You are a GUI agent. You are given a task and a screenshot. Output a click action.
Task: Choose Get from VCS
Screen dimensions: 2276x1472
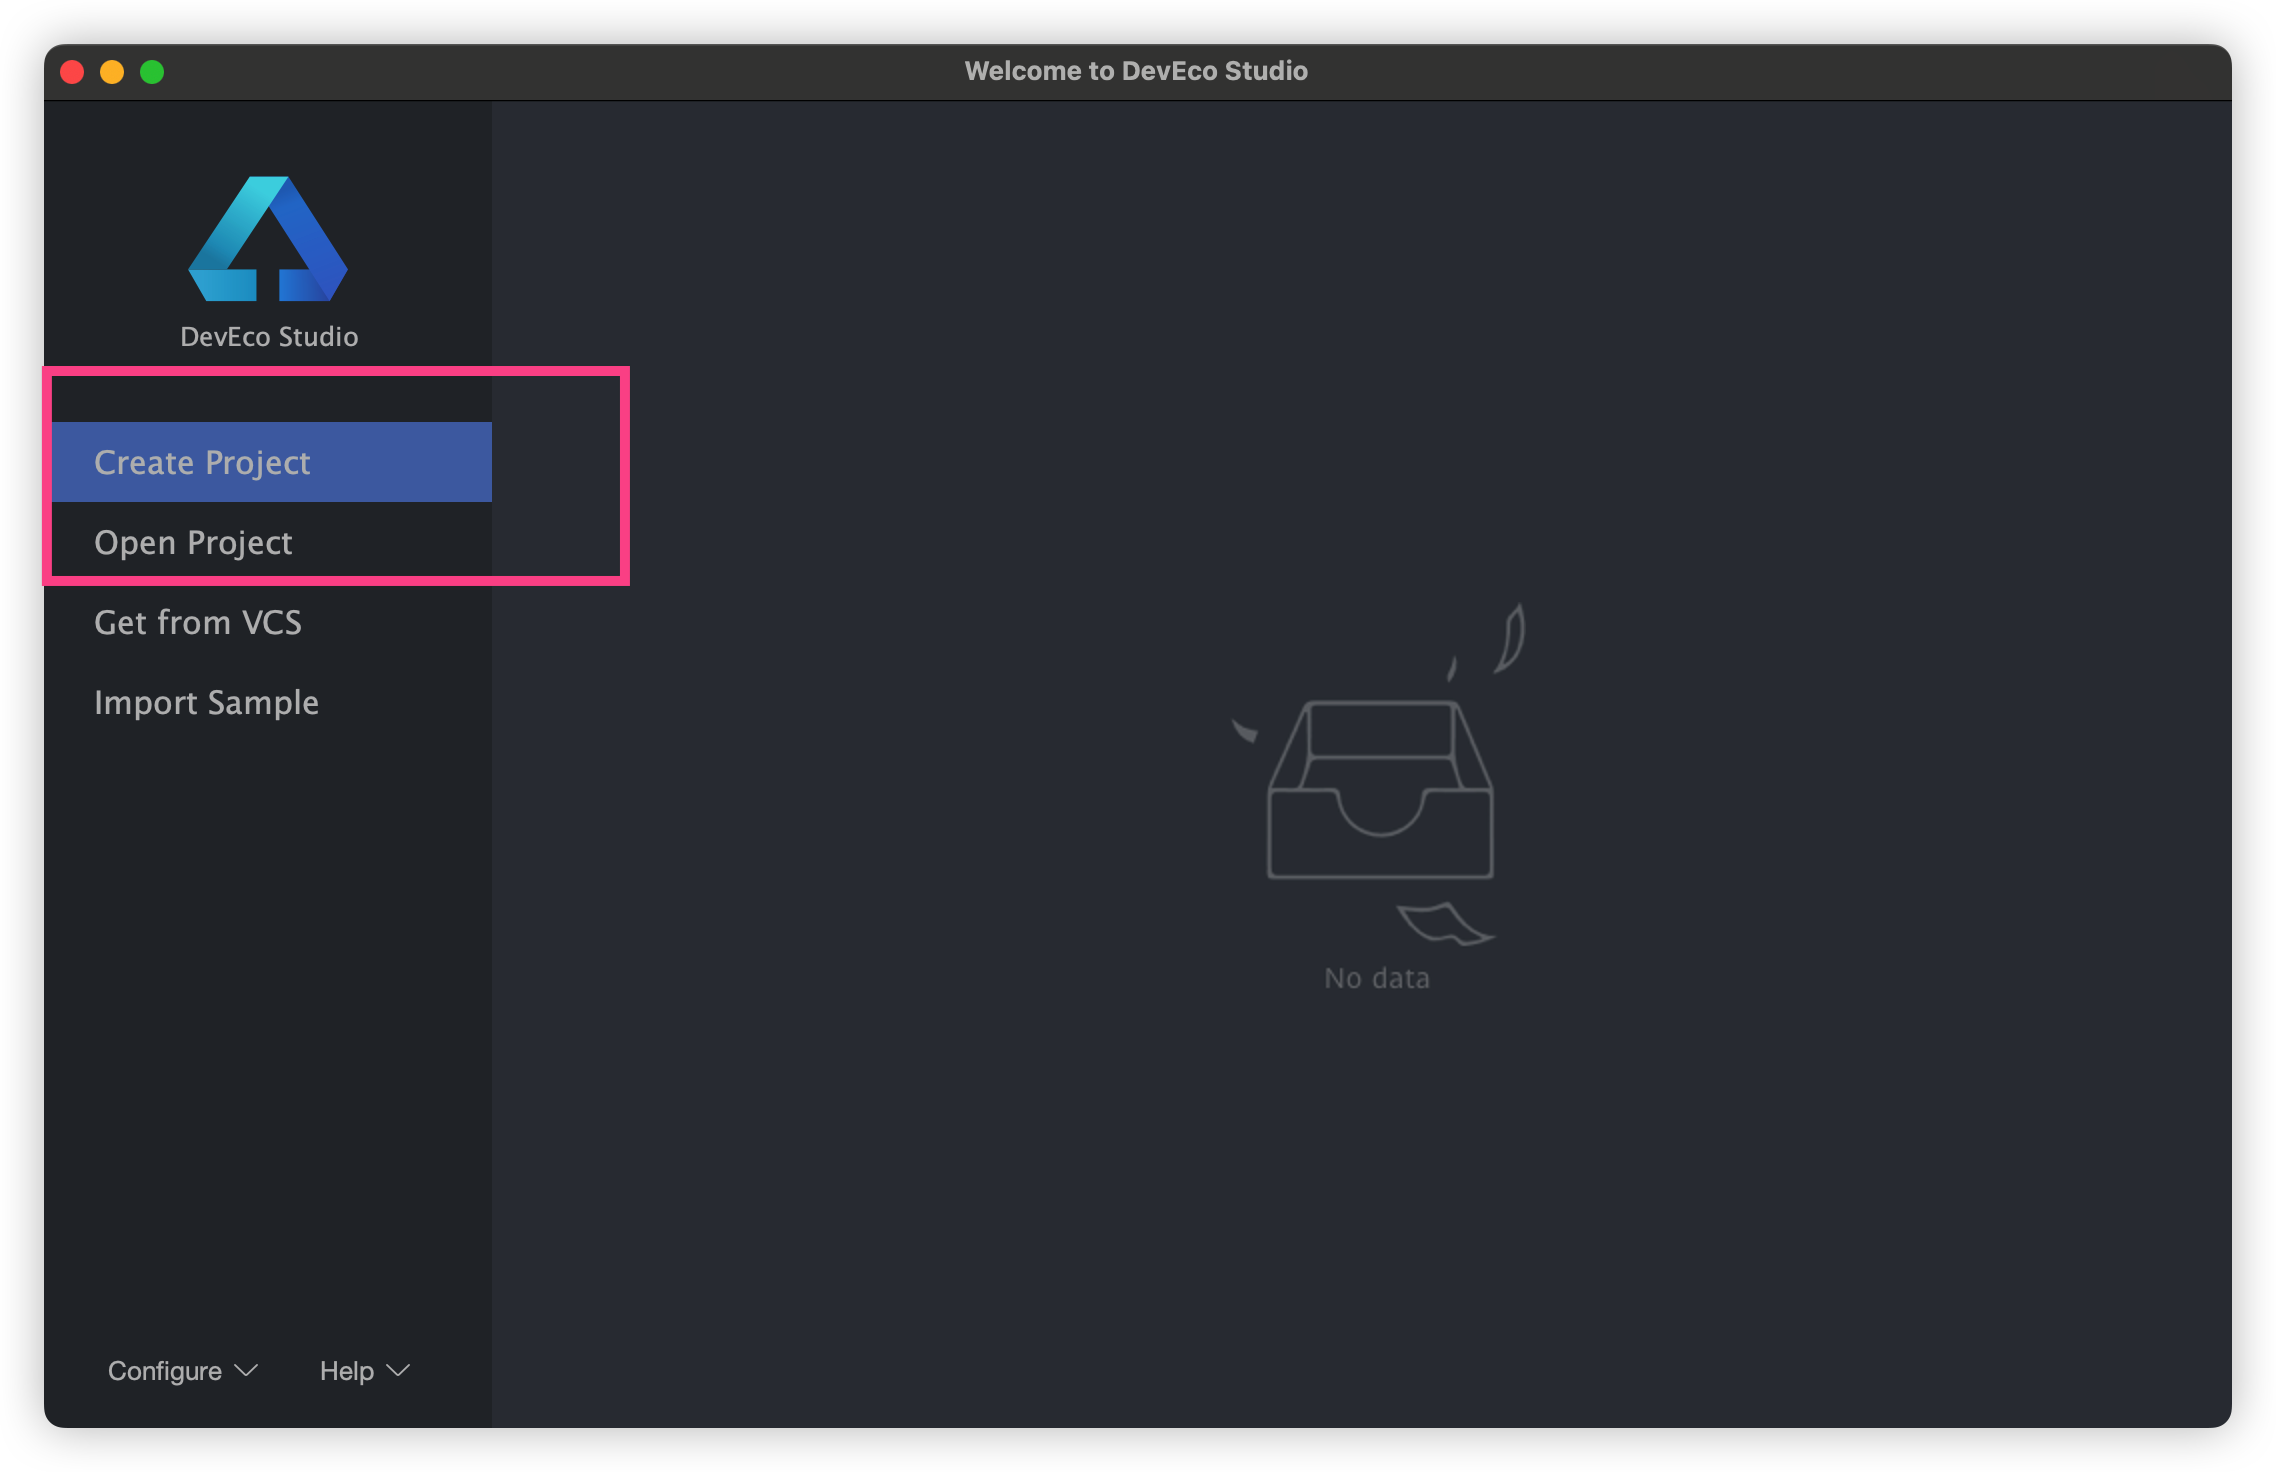(198, 622)
